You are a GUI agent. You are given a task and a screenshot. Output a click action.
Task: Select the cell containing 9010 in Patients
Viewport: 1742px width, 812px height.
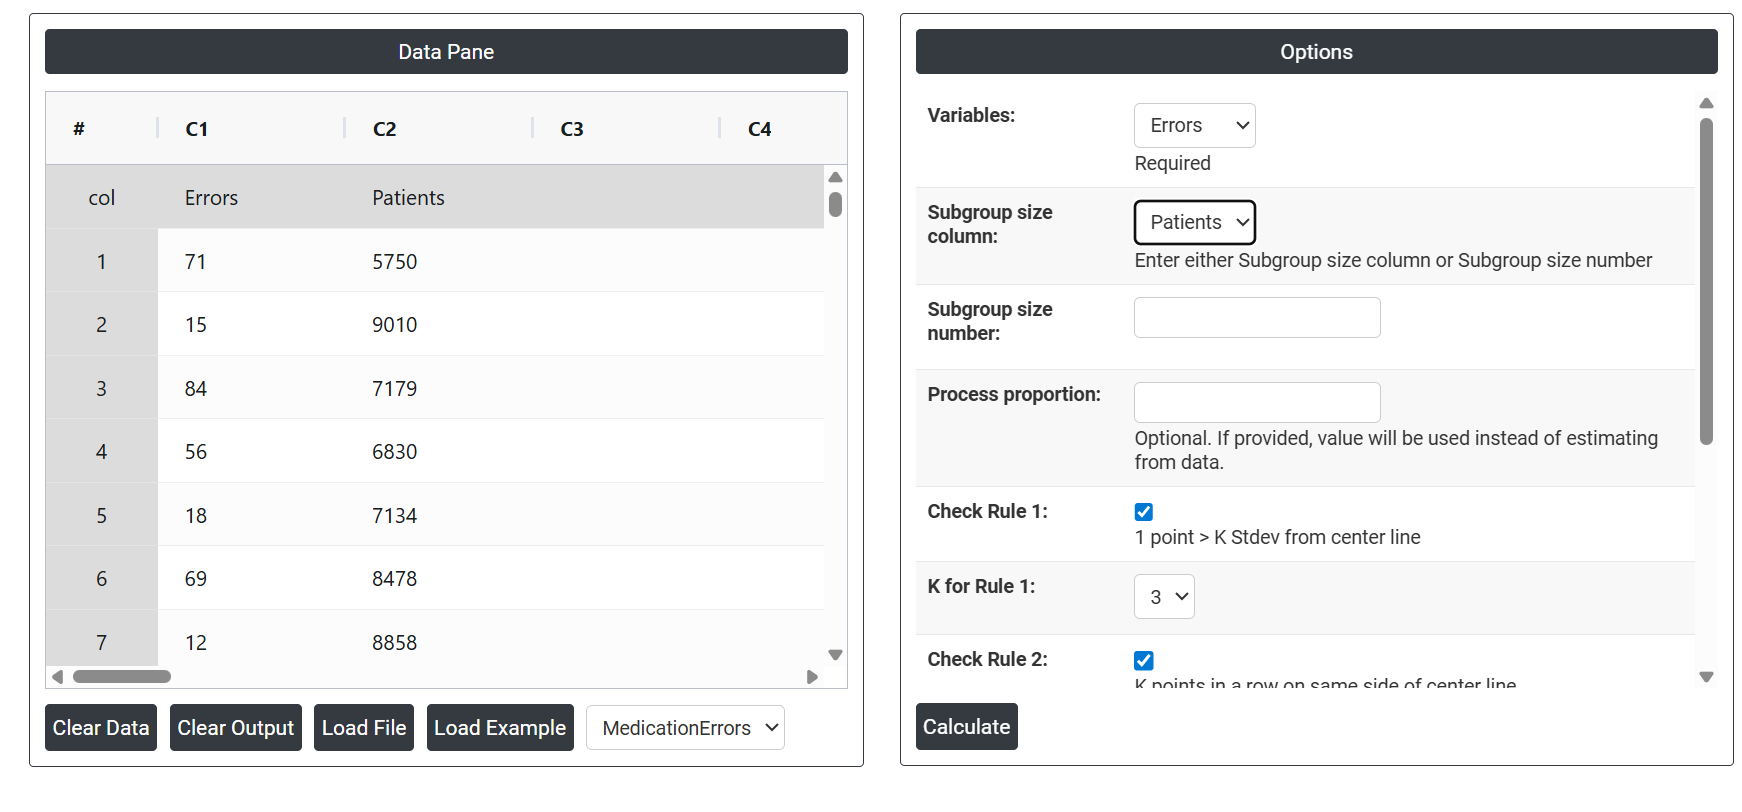click(x=395, y=325)
